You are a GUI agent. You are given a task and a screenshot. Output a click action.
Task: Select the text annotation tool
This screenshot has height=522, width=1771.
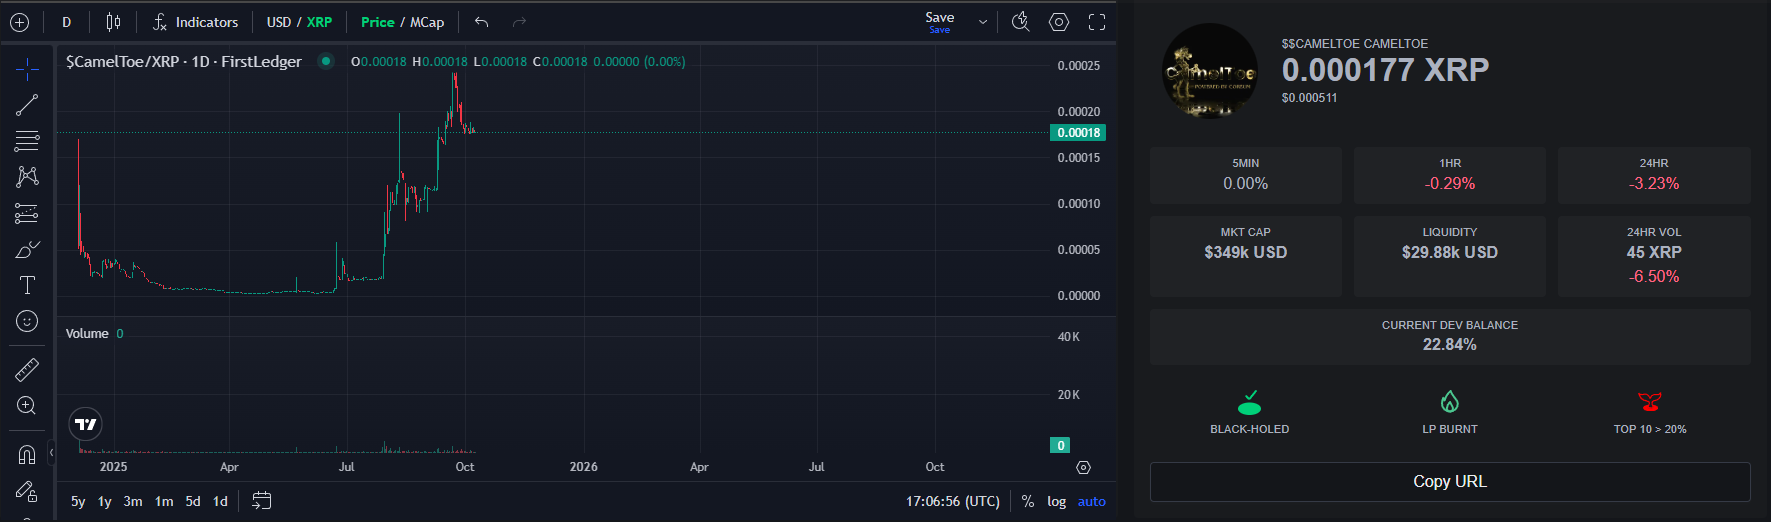click(x=27, y=286)
